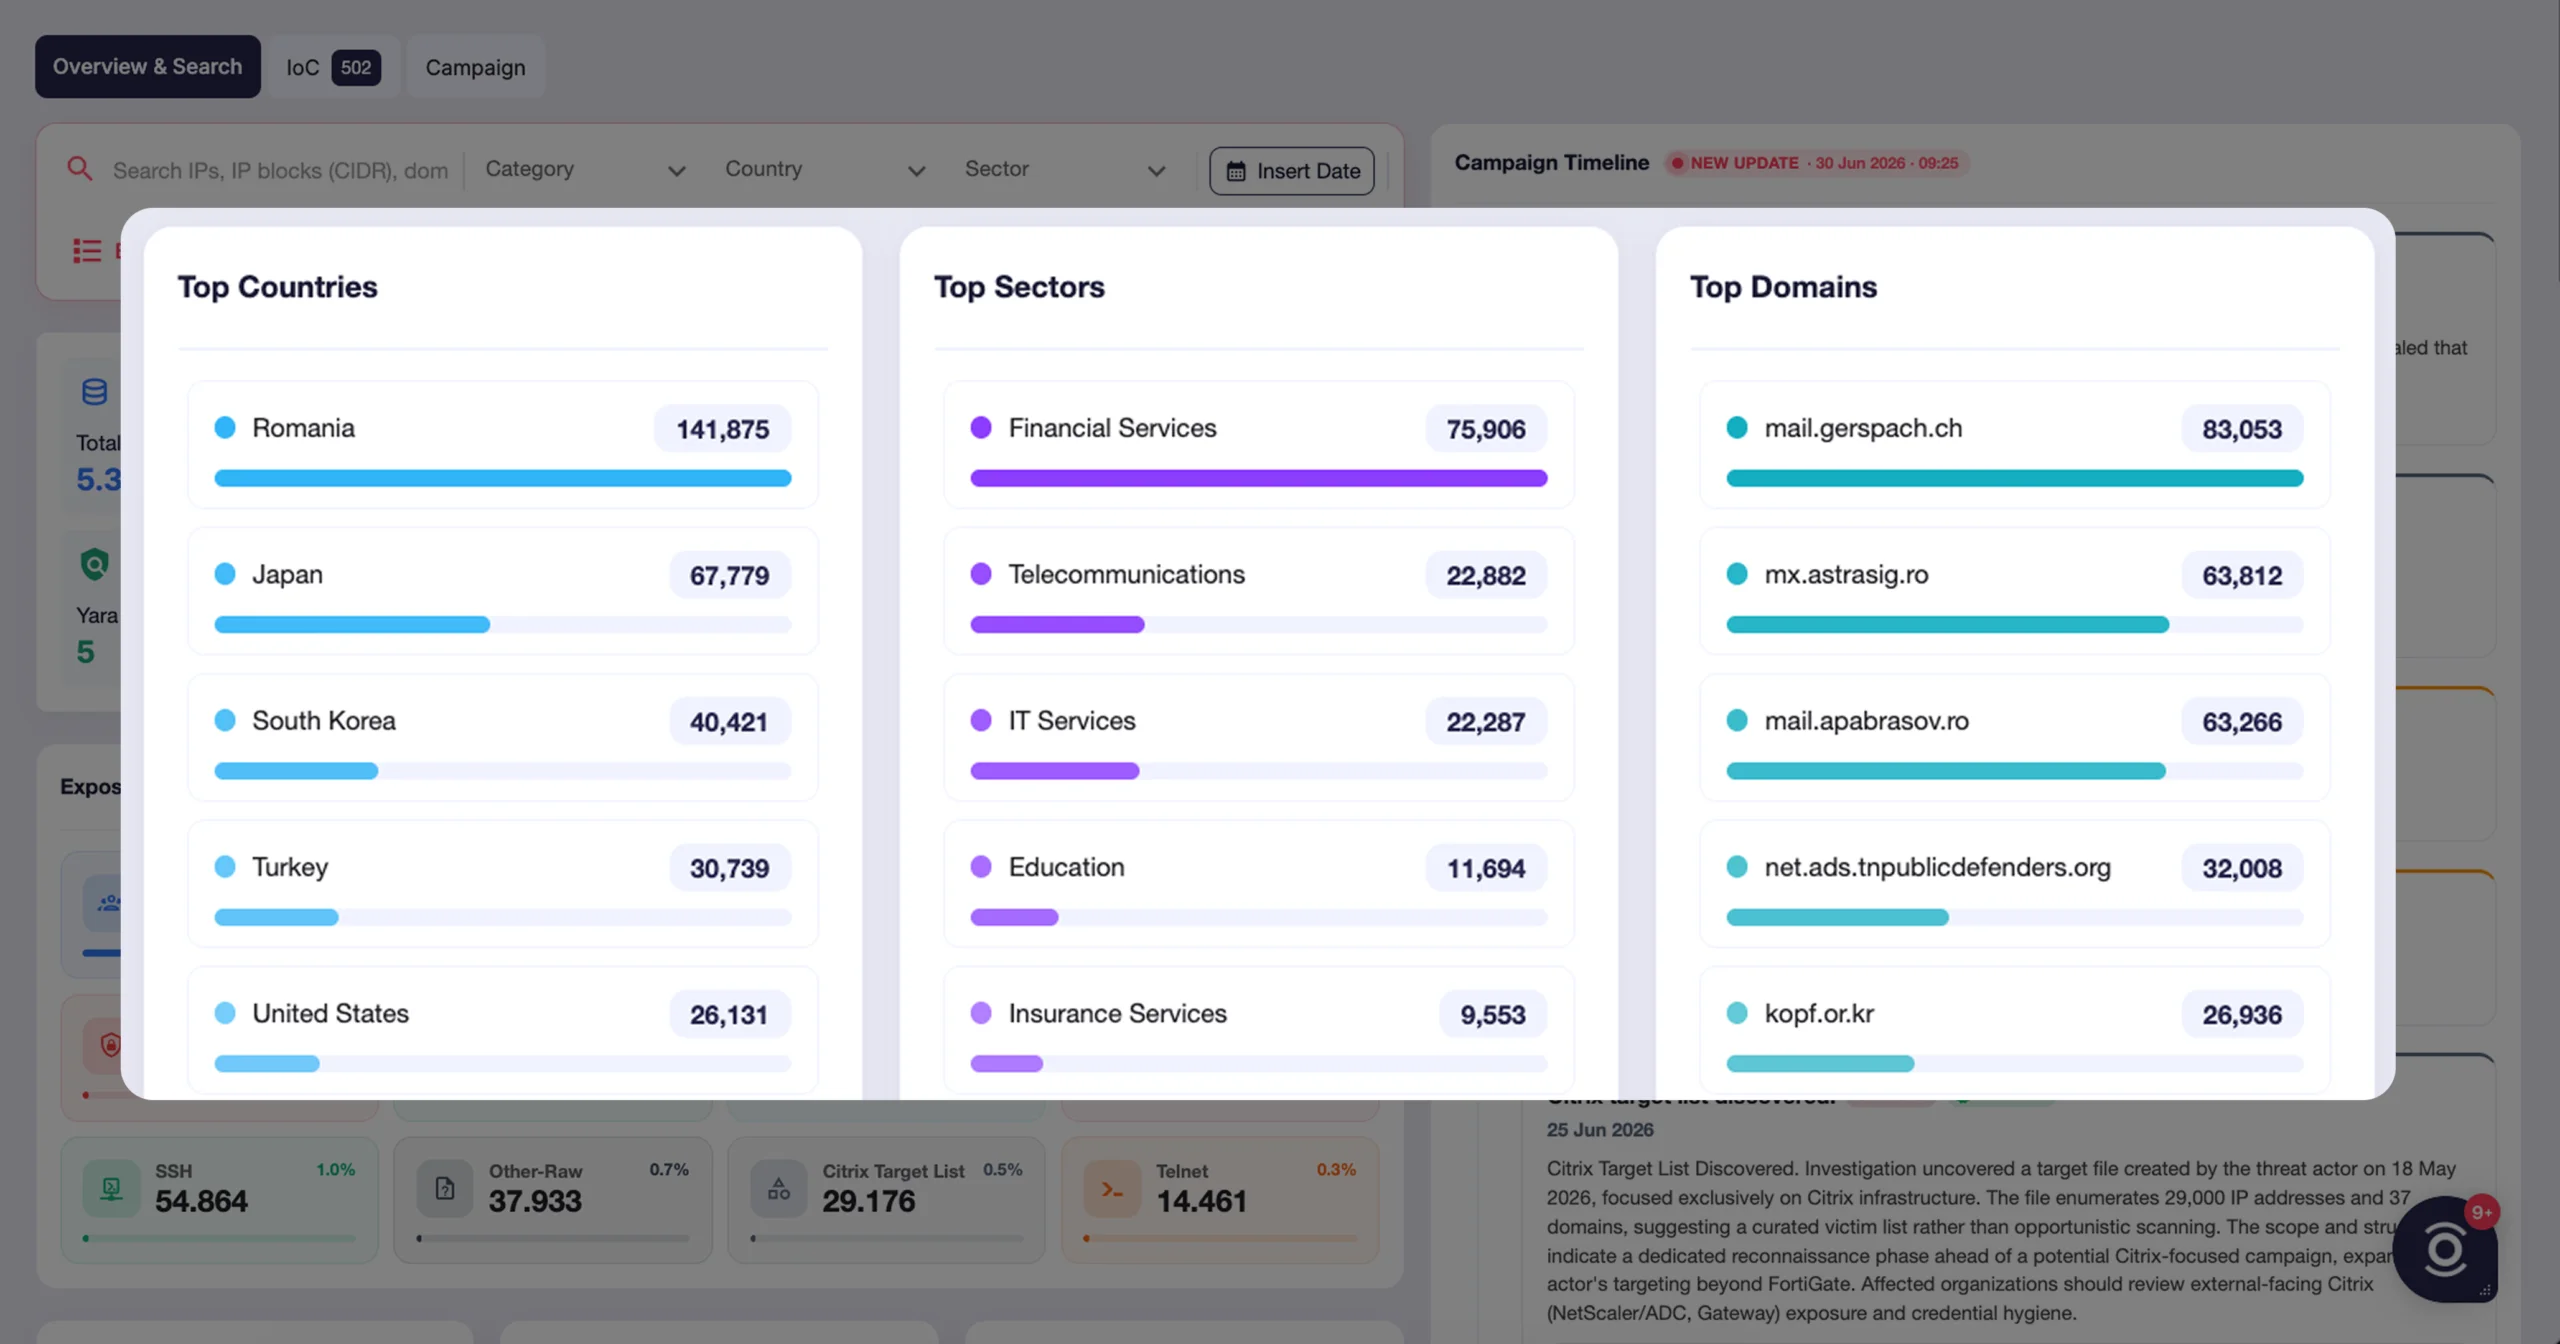2560x1344 pixels.
Task: Click the blue database Total icon
Action: click(x=95, y=391)
